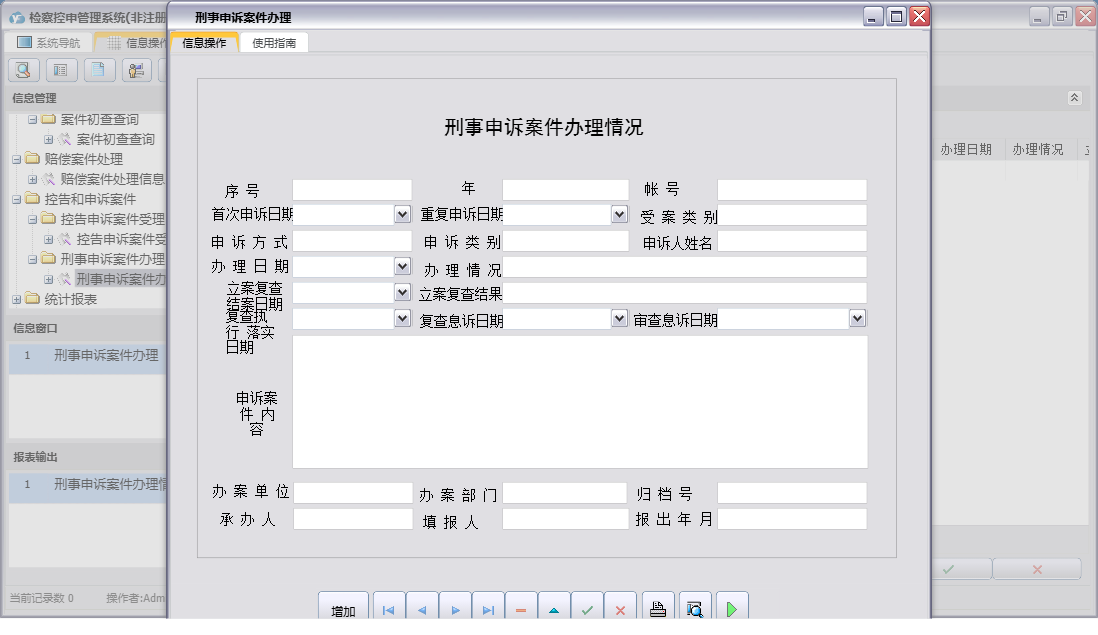The height and width of the screenshot is (635, 1098).
Task: Click the 增加 button
Action: click(x=343, y=610)
